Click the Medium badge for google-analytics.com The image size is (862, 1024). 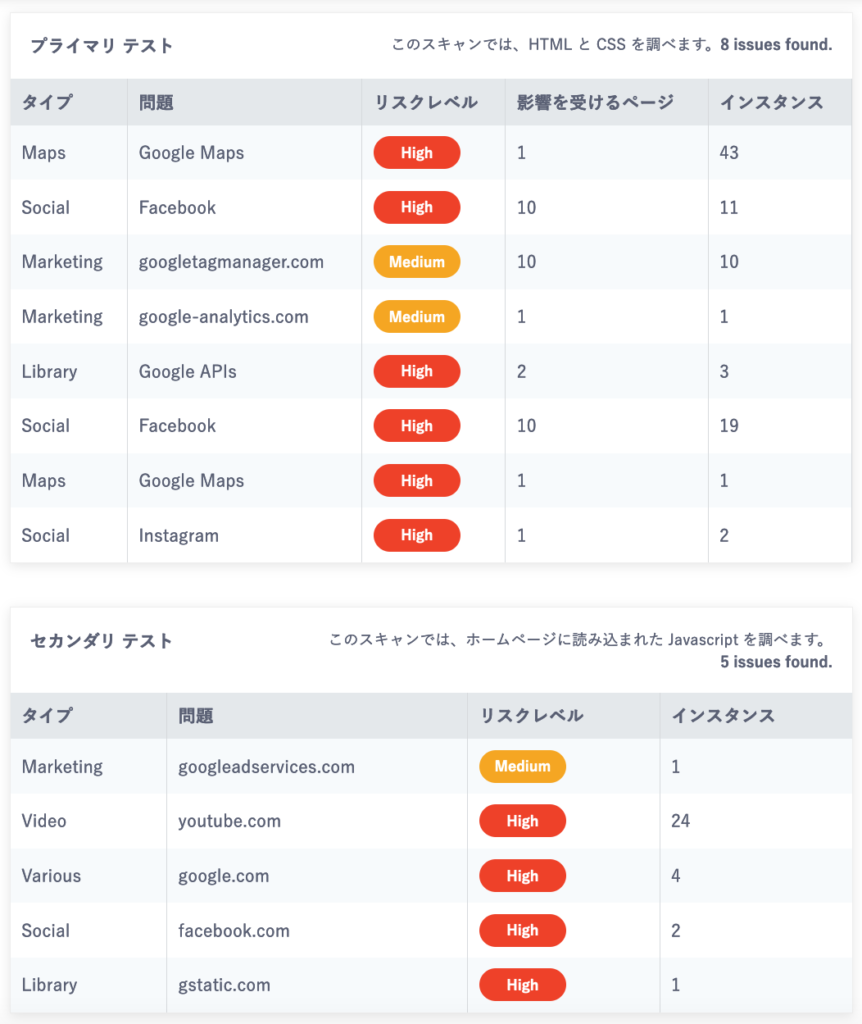tap(417, 317)
